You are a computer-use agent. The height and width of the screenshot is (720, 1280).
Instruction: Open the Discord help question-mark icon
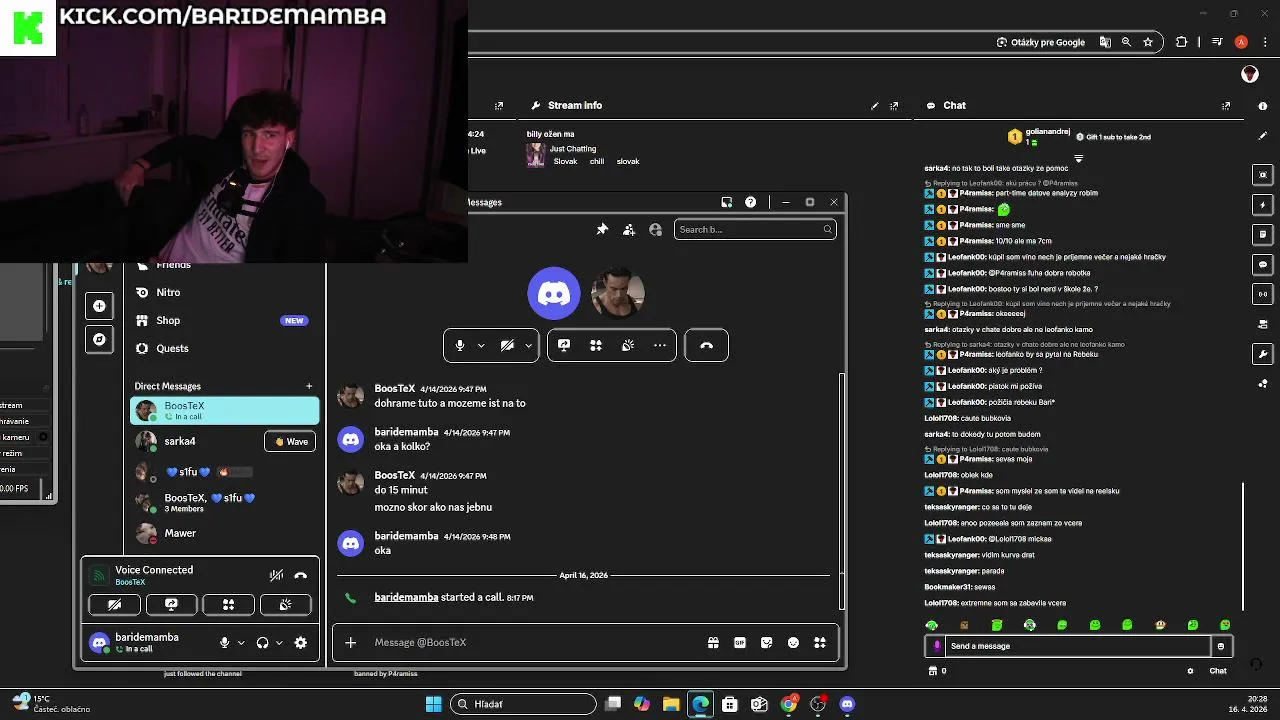pos(751,202)
